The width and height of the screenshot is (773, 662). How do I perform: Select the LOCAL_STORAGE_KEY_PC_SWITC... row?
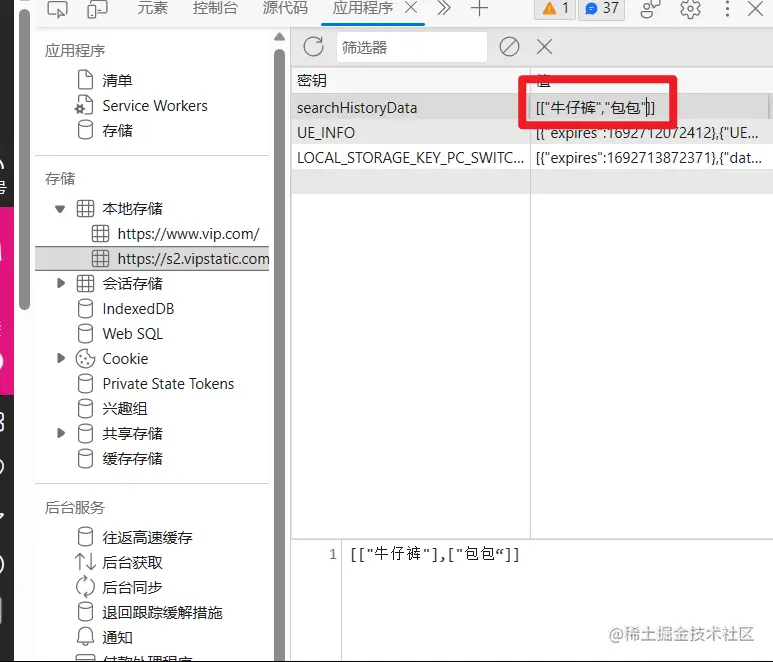(x=411, y=158)
